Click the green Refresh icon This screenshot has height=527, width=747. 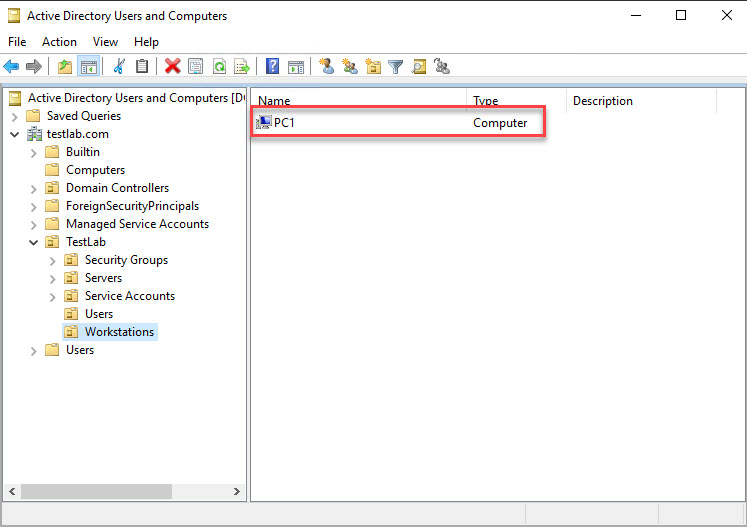[x=219, y=66]
